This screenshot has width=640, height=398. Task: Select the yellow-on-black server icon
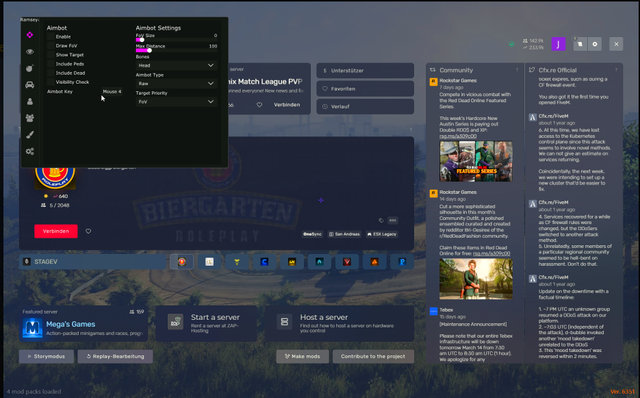(x=292, y=262)
